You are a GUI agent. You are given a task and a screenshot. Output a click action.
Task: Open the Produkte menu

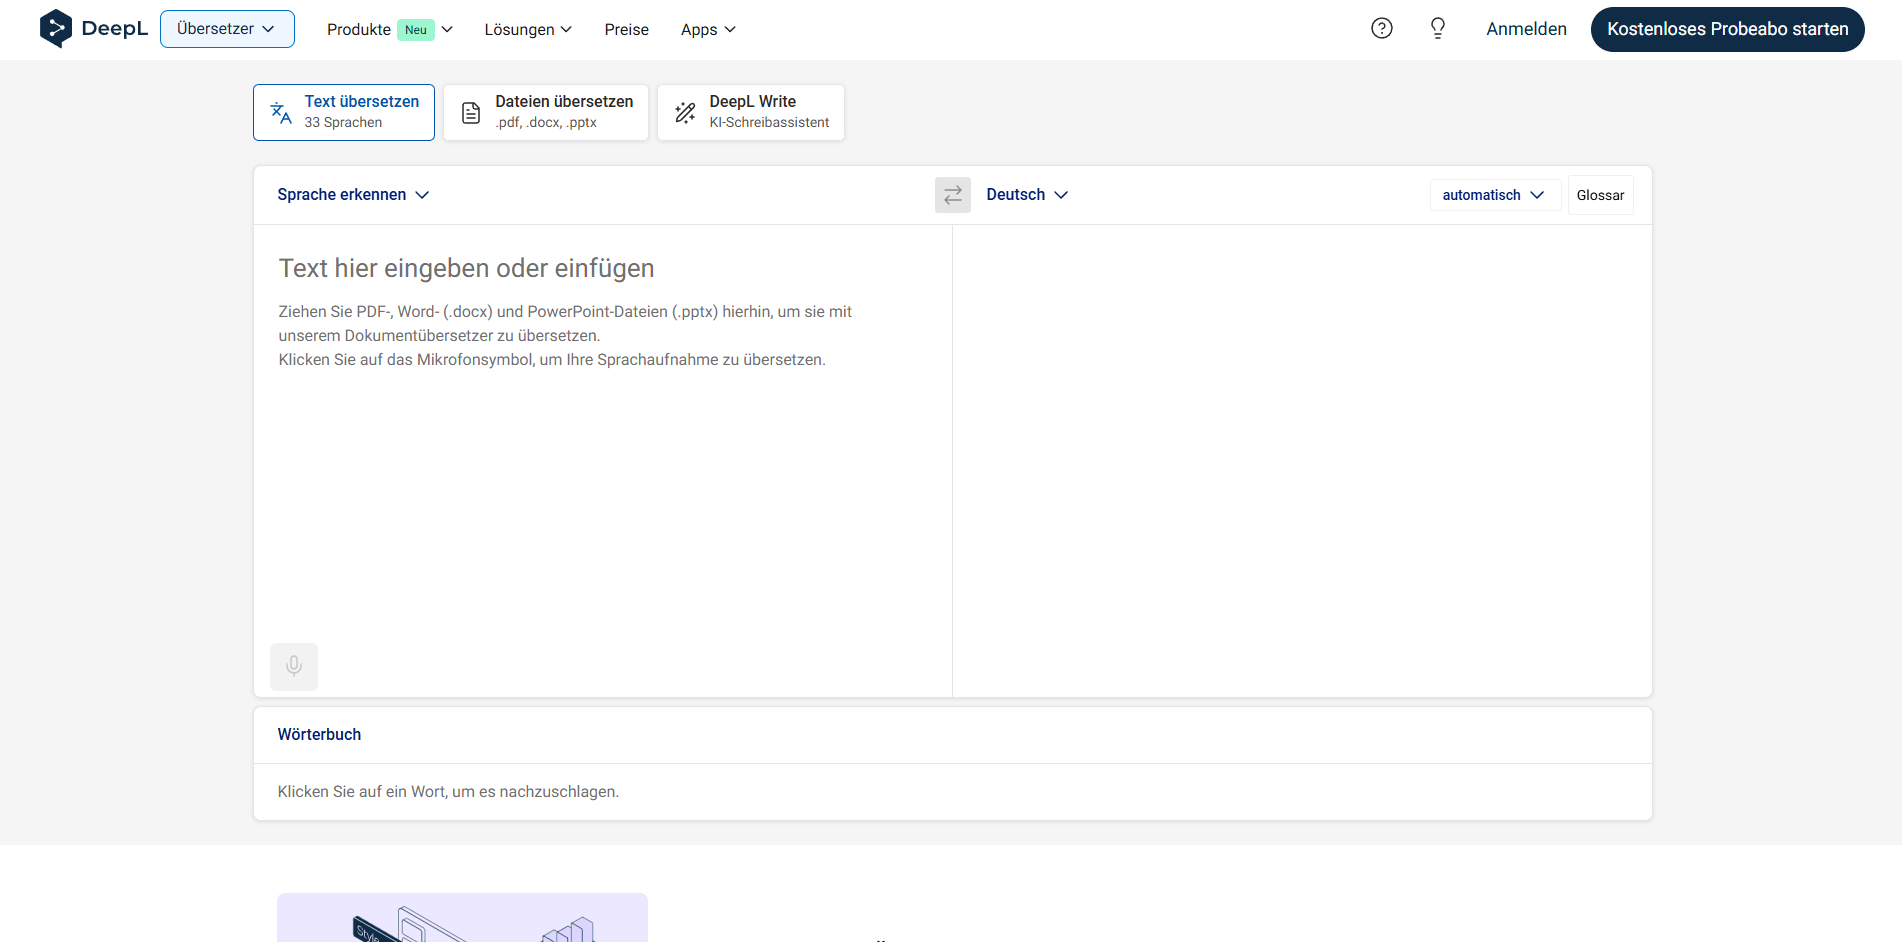click(389, 30)
